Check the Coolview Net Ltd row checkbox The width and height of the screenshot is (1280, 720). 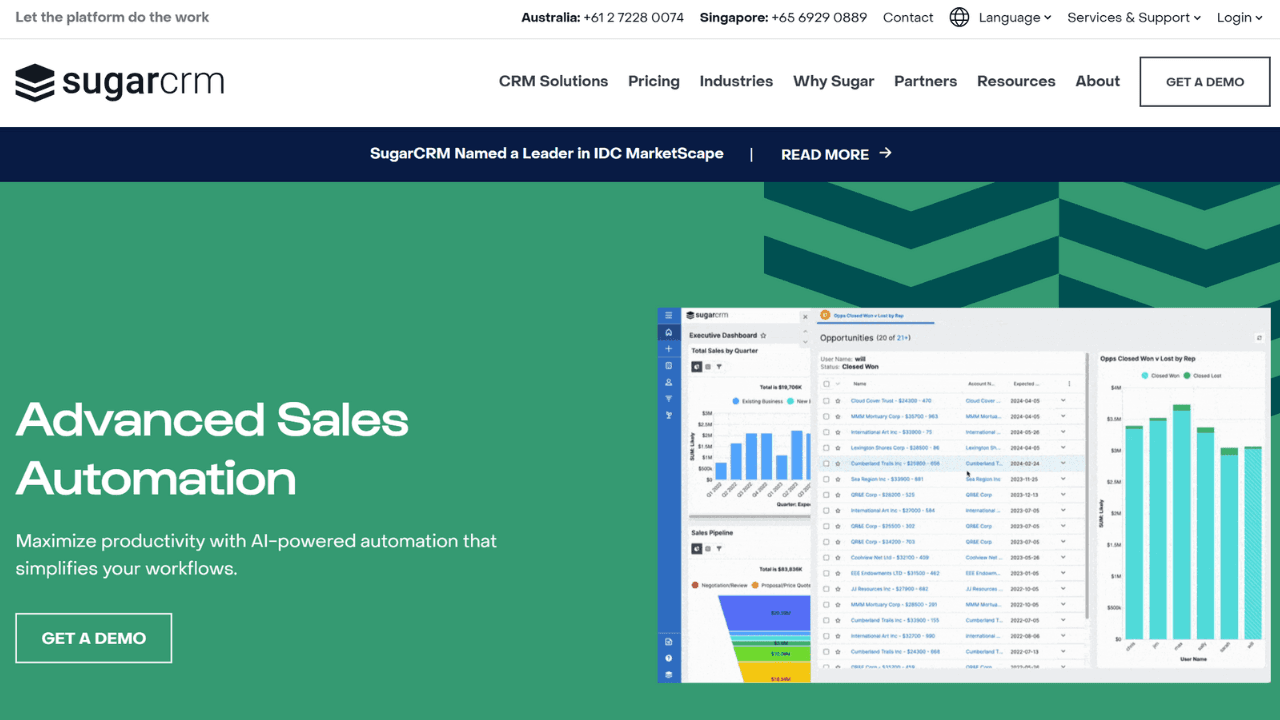pyautogui.click(x=826, y=557)
